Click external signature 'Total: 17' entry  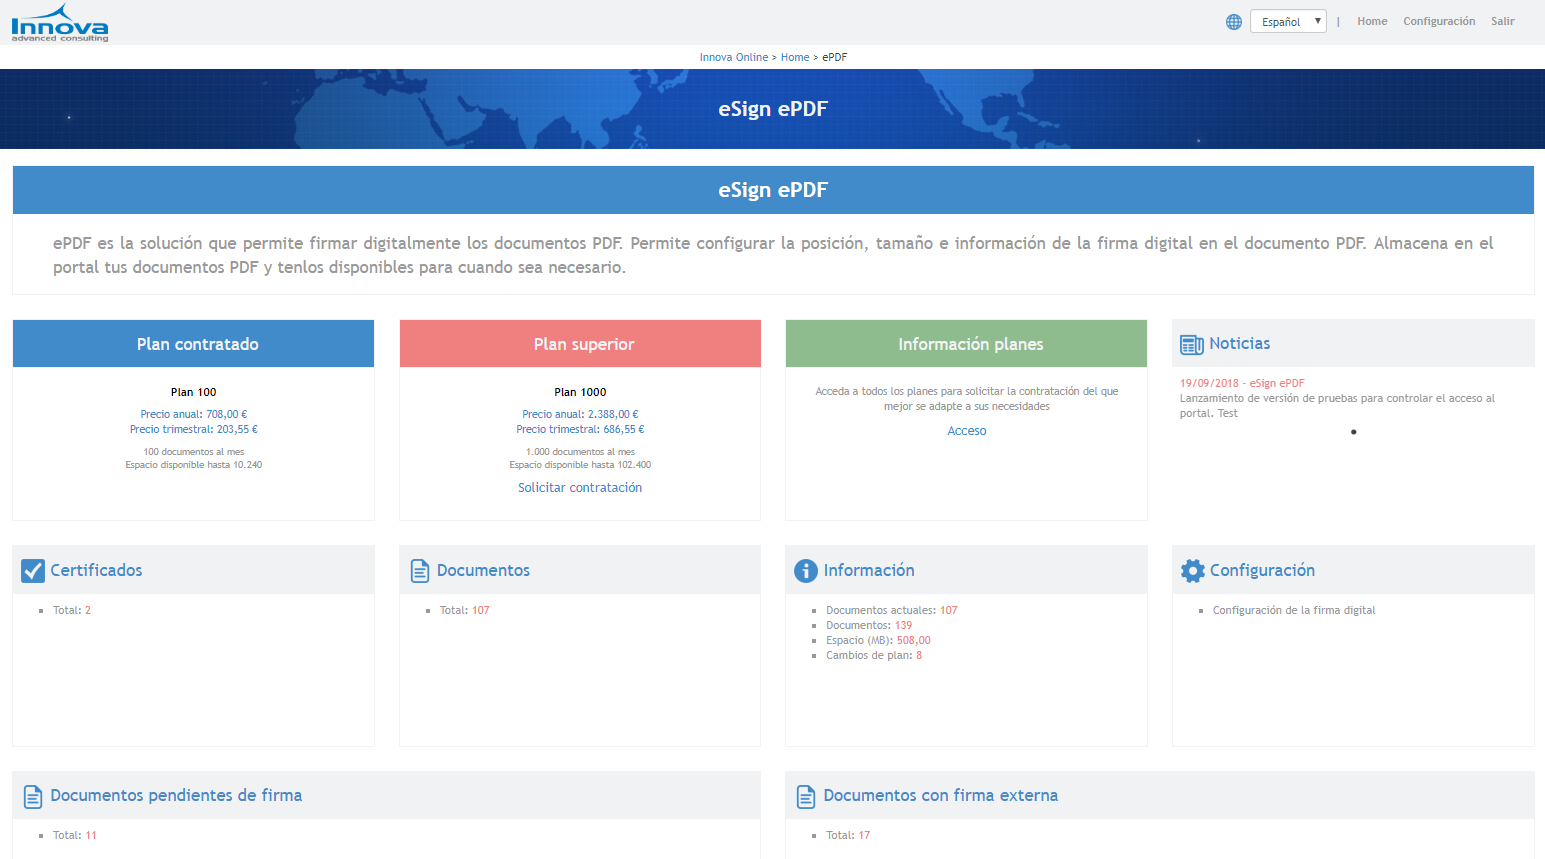click(848, 835)
